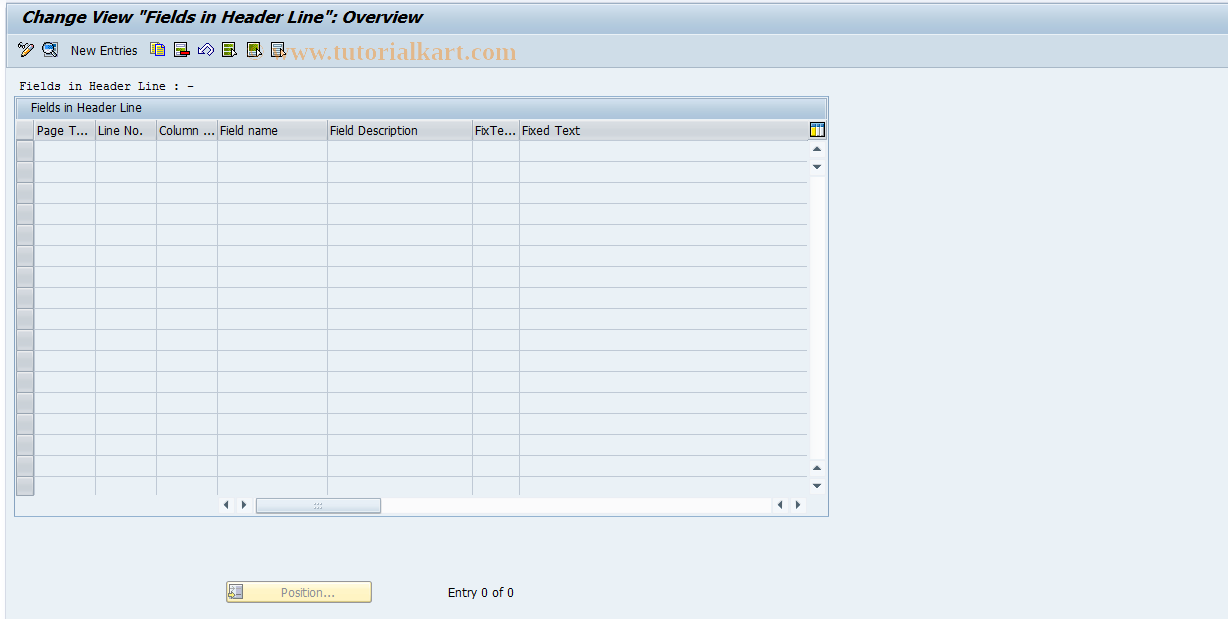Sort by Page T... column header
The height and width of the screenshot is (619, 1228).
tap(65, 130)
